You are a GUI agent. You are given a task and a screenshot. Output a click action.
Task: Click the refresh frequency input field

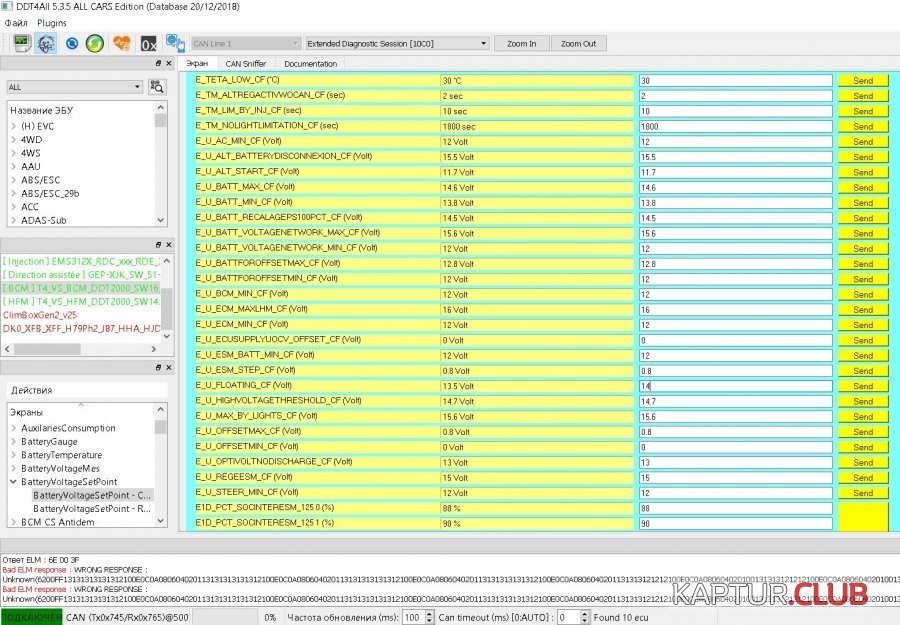414,618
